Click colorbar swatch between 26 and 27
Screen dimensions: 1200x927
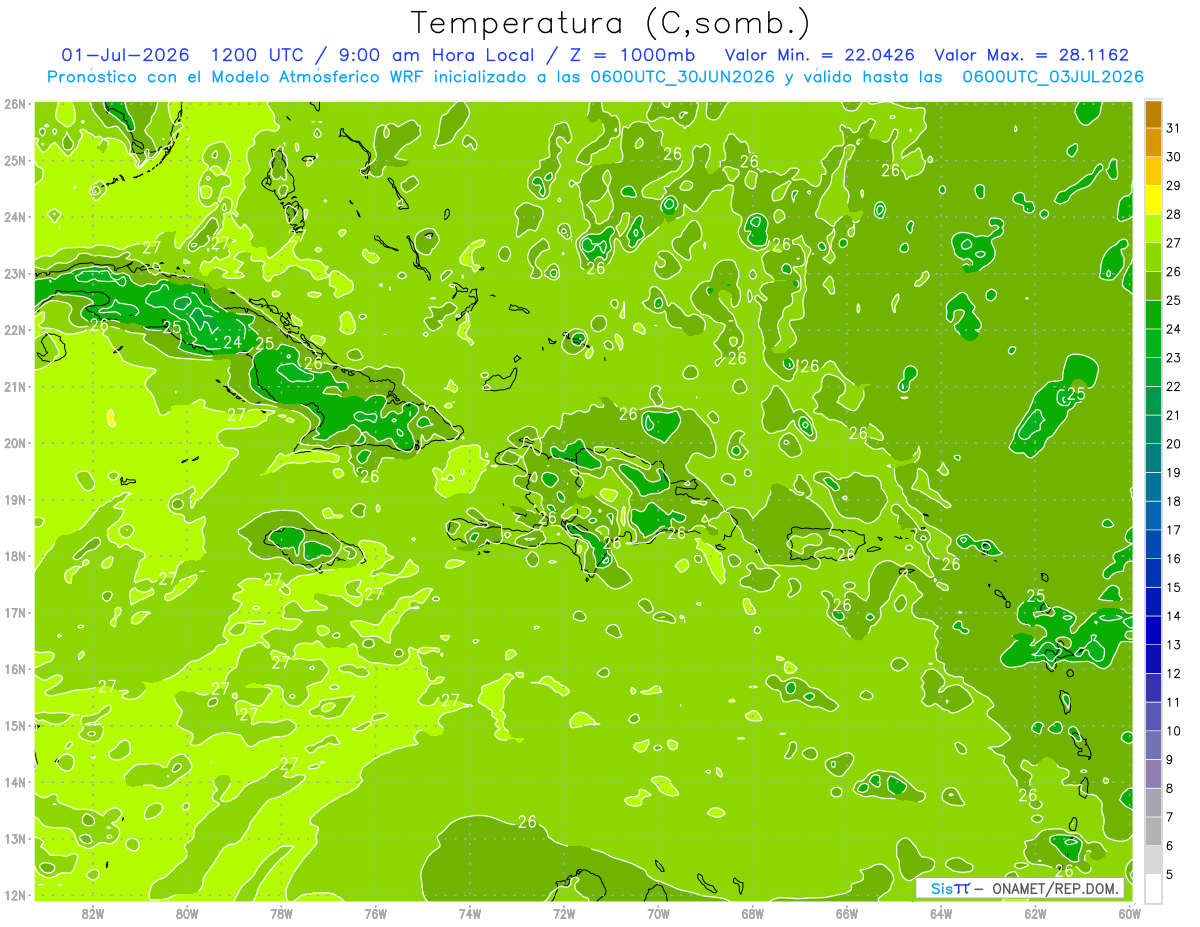(1153, 257)
